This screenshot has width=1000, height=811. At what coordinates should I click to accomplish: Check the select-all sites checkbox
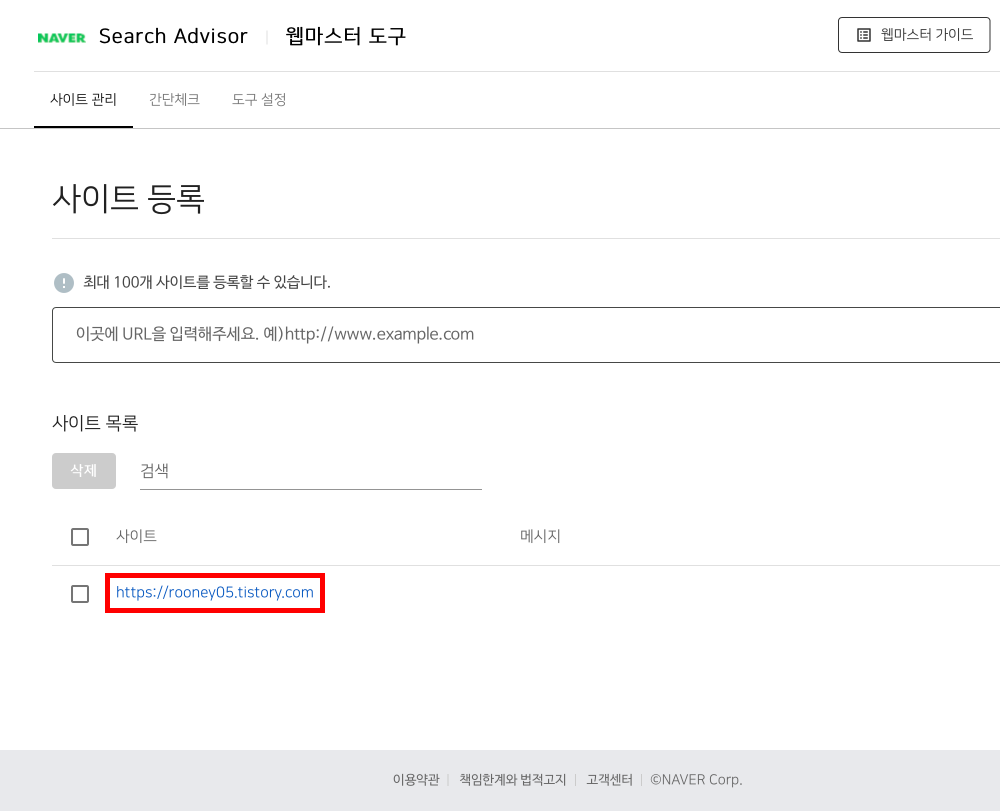[x=80, y=537]
